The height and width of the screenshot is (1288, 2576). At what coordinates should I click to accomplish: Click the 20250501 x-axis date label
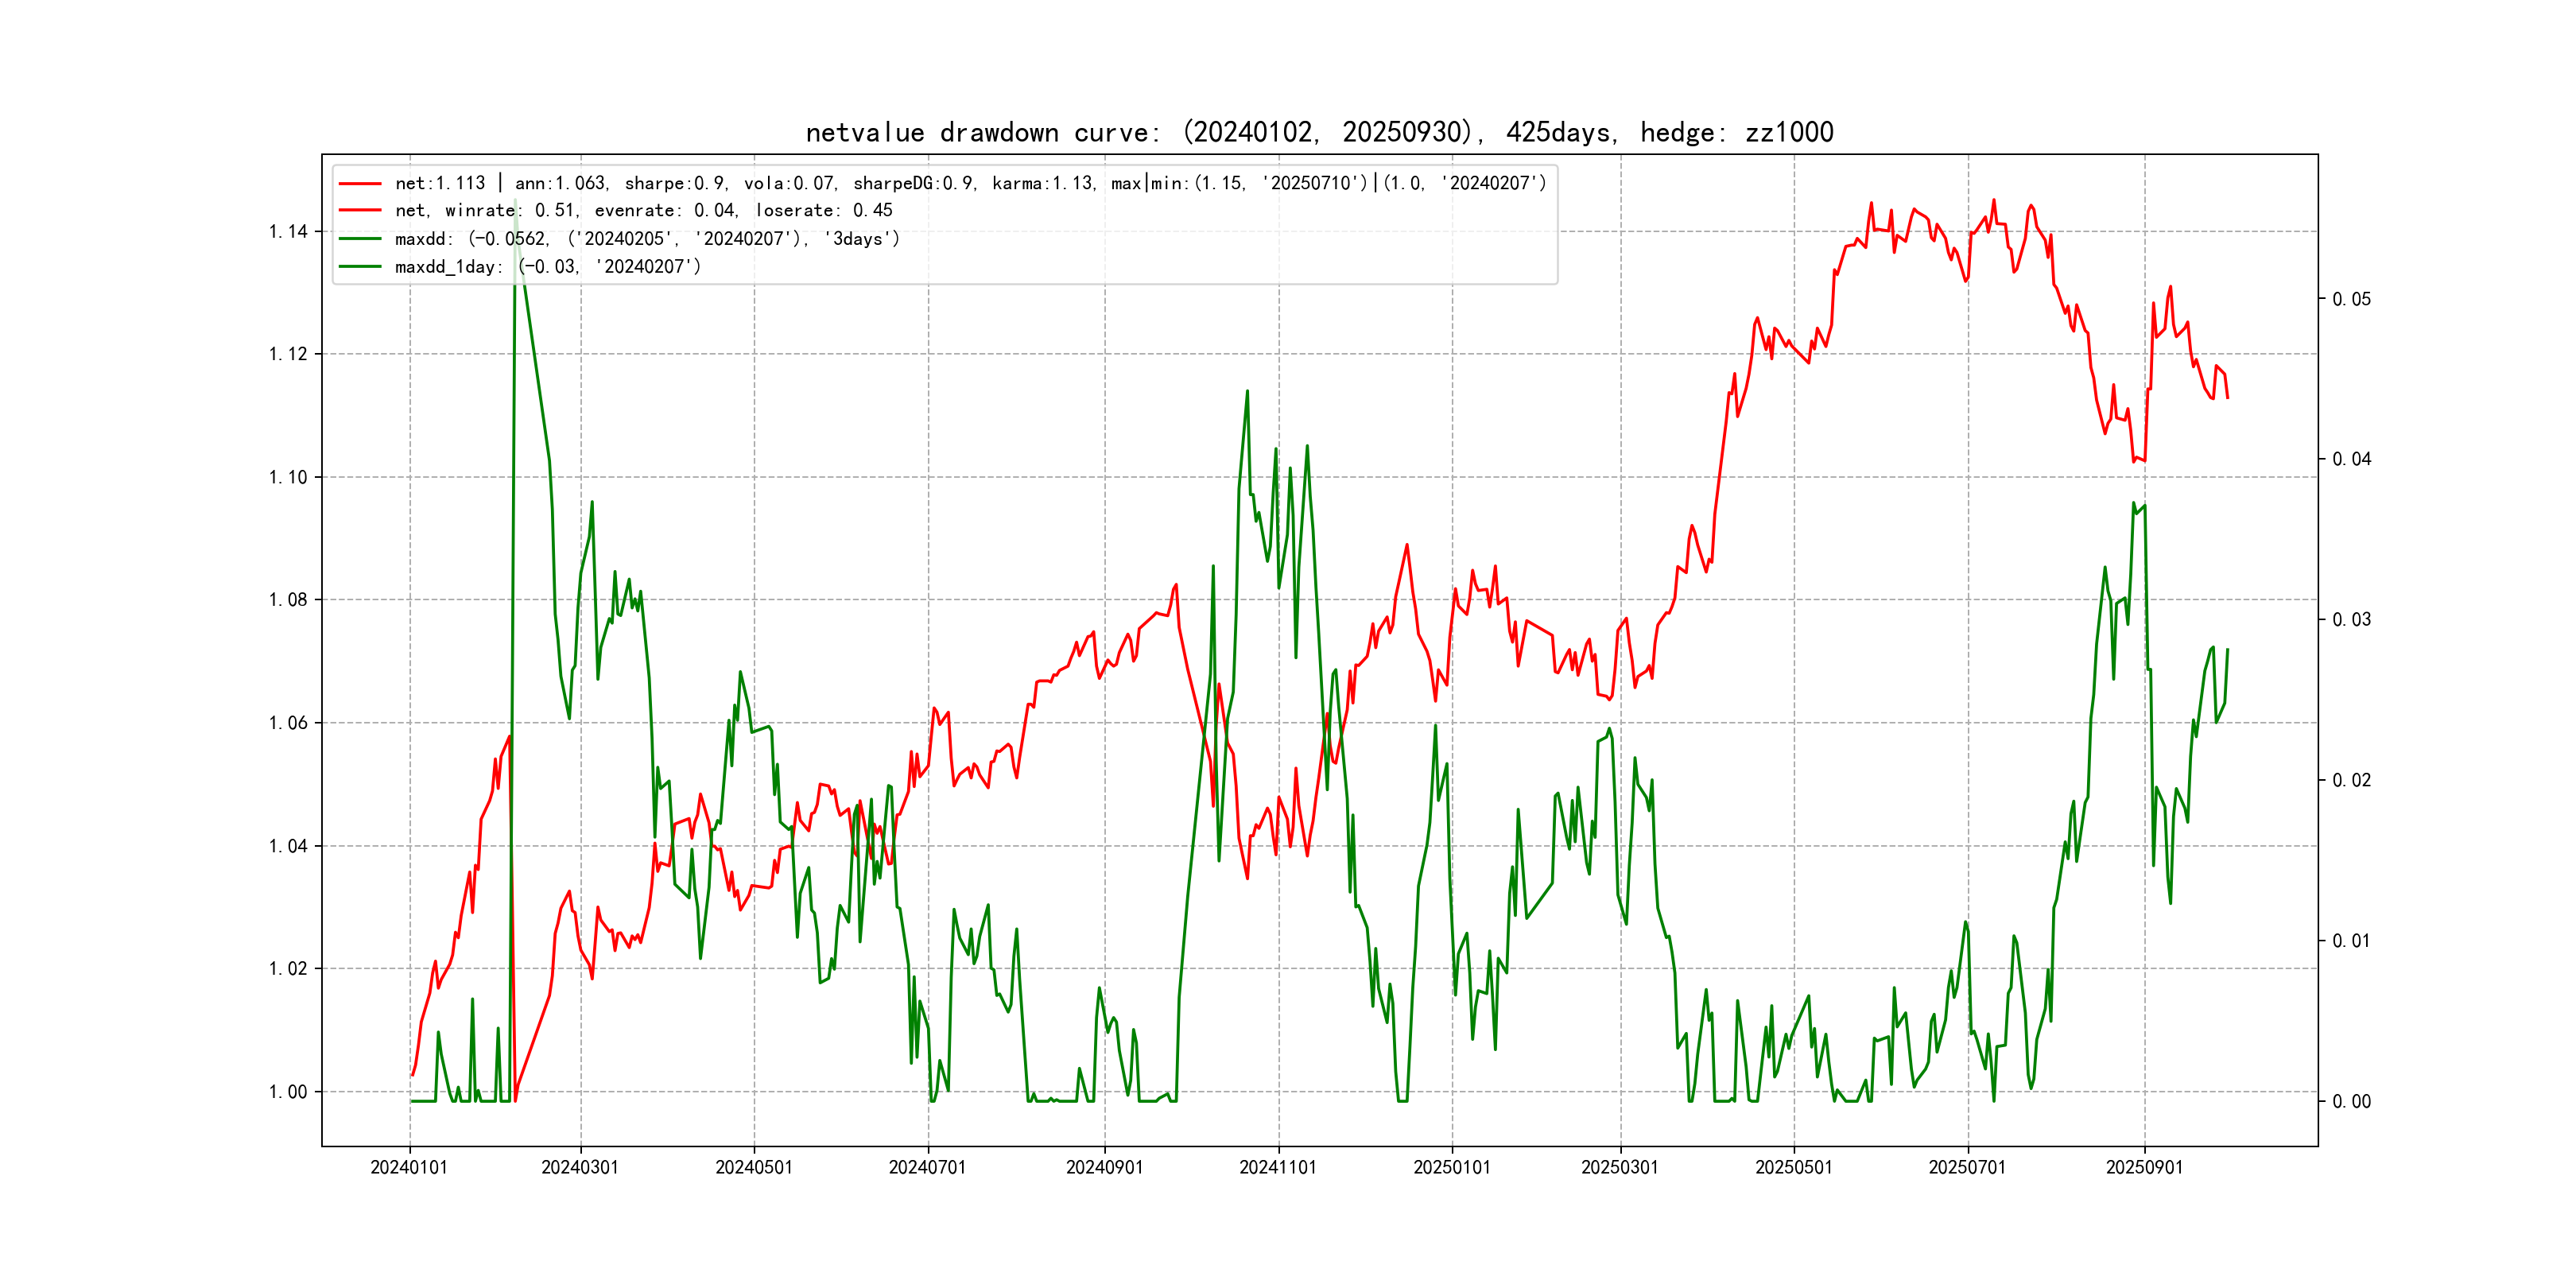pos(1794,1167)
